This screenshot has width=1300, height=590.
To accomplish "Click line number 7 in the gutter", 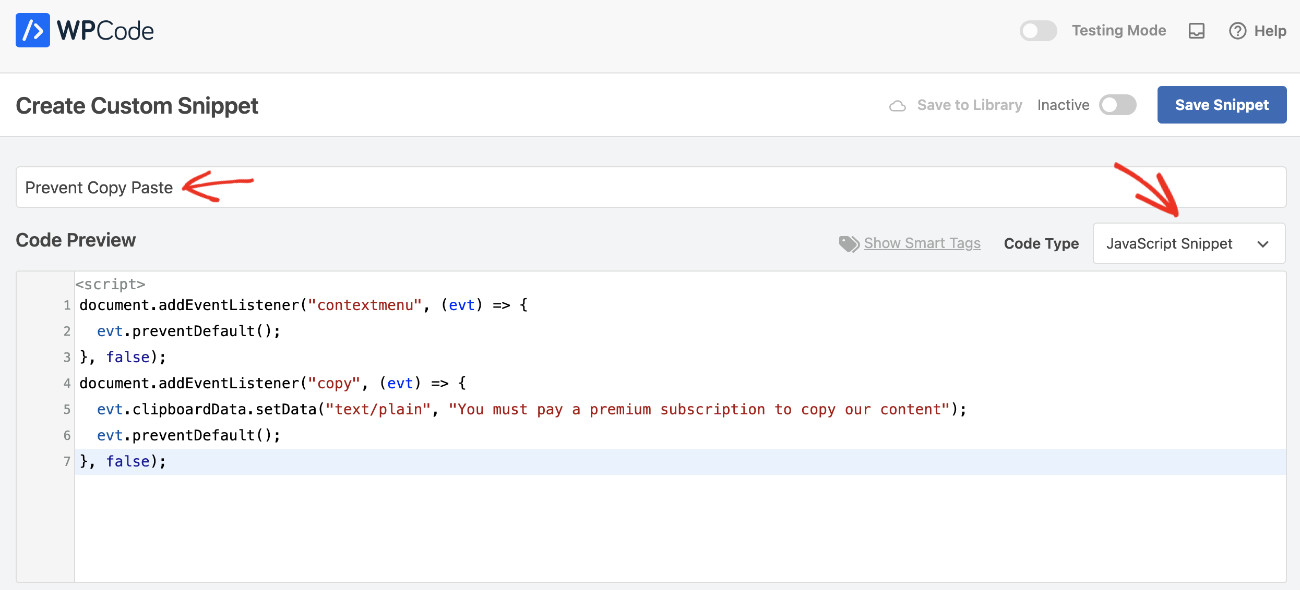I will [x=66, y=461].
